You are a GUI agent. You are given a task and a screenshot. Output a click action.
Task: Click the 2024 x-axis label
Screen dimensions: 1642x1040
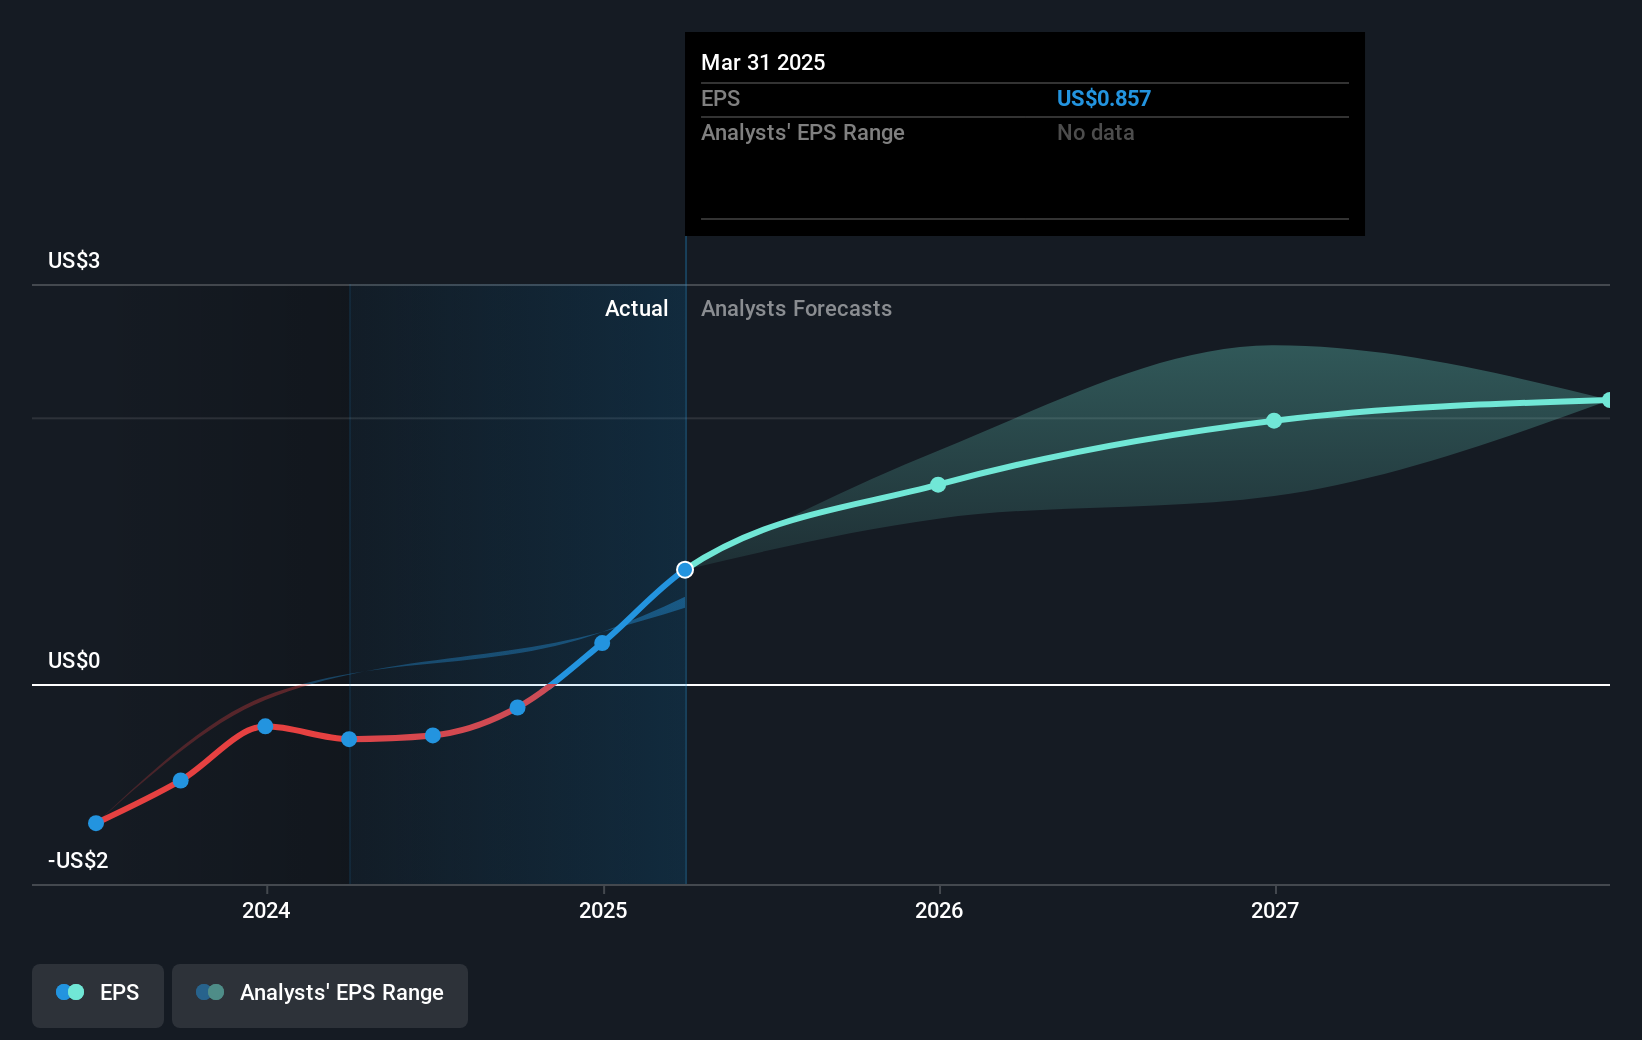click(x=266, y=910)
